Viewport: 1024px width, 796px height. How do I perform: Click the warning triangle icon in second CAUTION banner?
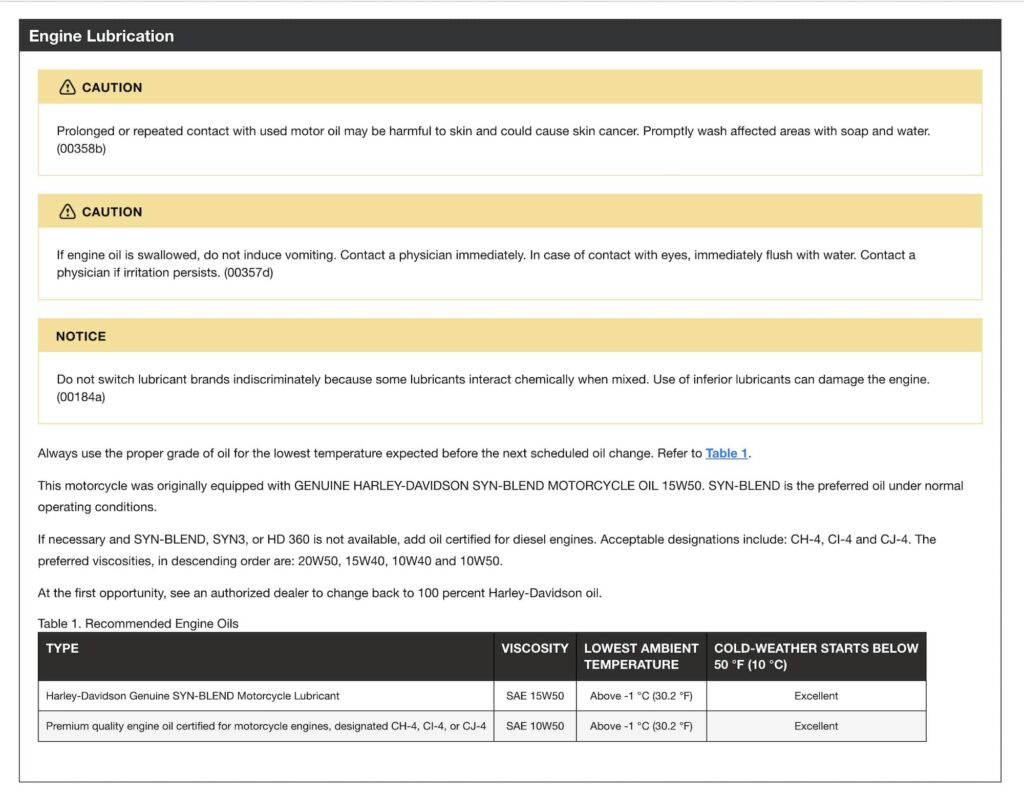point(68,211)
